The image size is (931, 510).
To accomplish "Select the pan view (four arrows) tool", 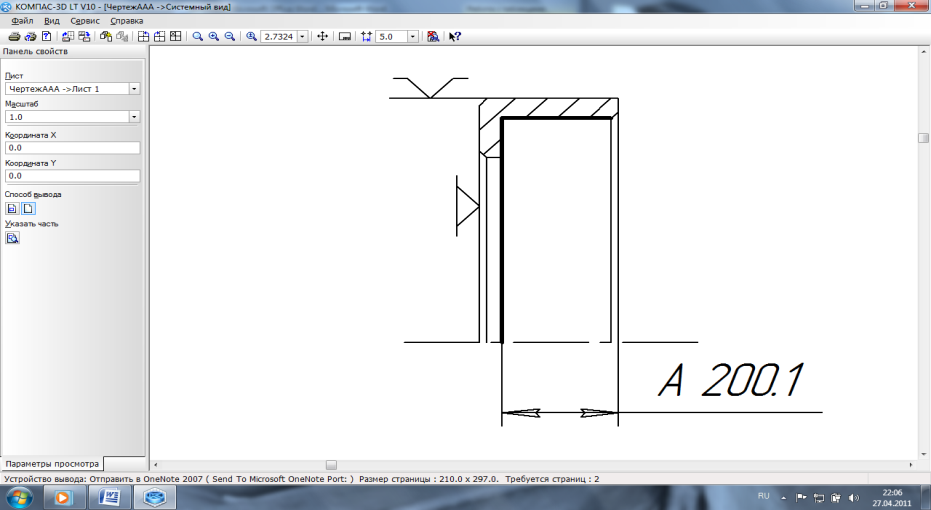I will (322, 37).
